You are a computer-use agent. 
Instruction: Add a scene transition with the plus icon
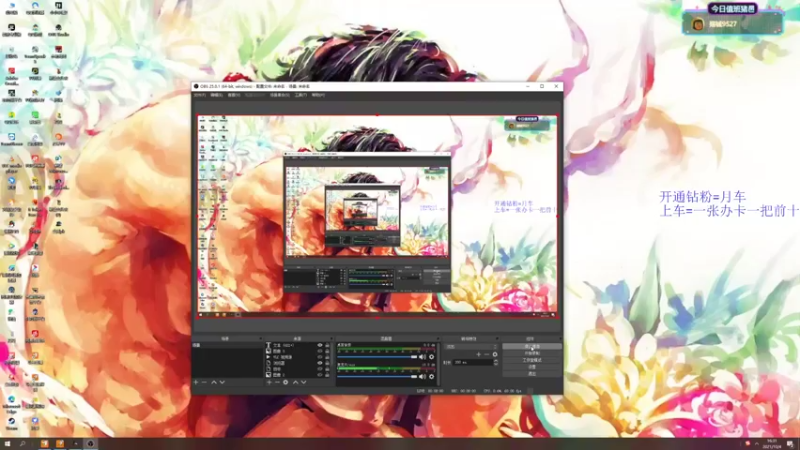pyautogui.click(x=479, y=355)
